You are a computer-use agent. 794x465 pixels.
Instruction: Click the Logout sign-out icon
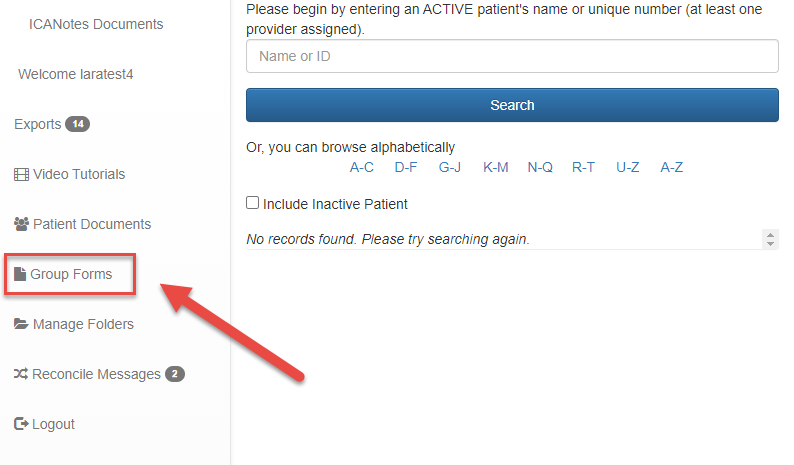21,424
